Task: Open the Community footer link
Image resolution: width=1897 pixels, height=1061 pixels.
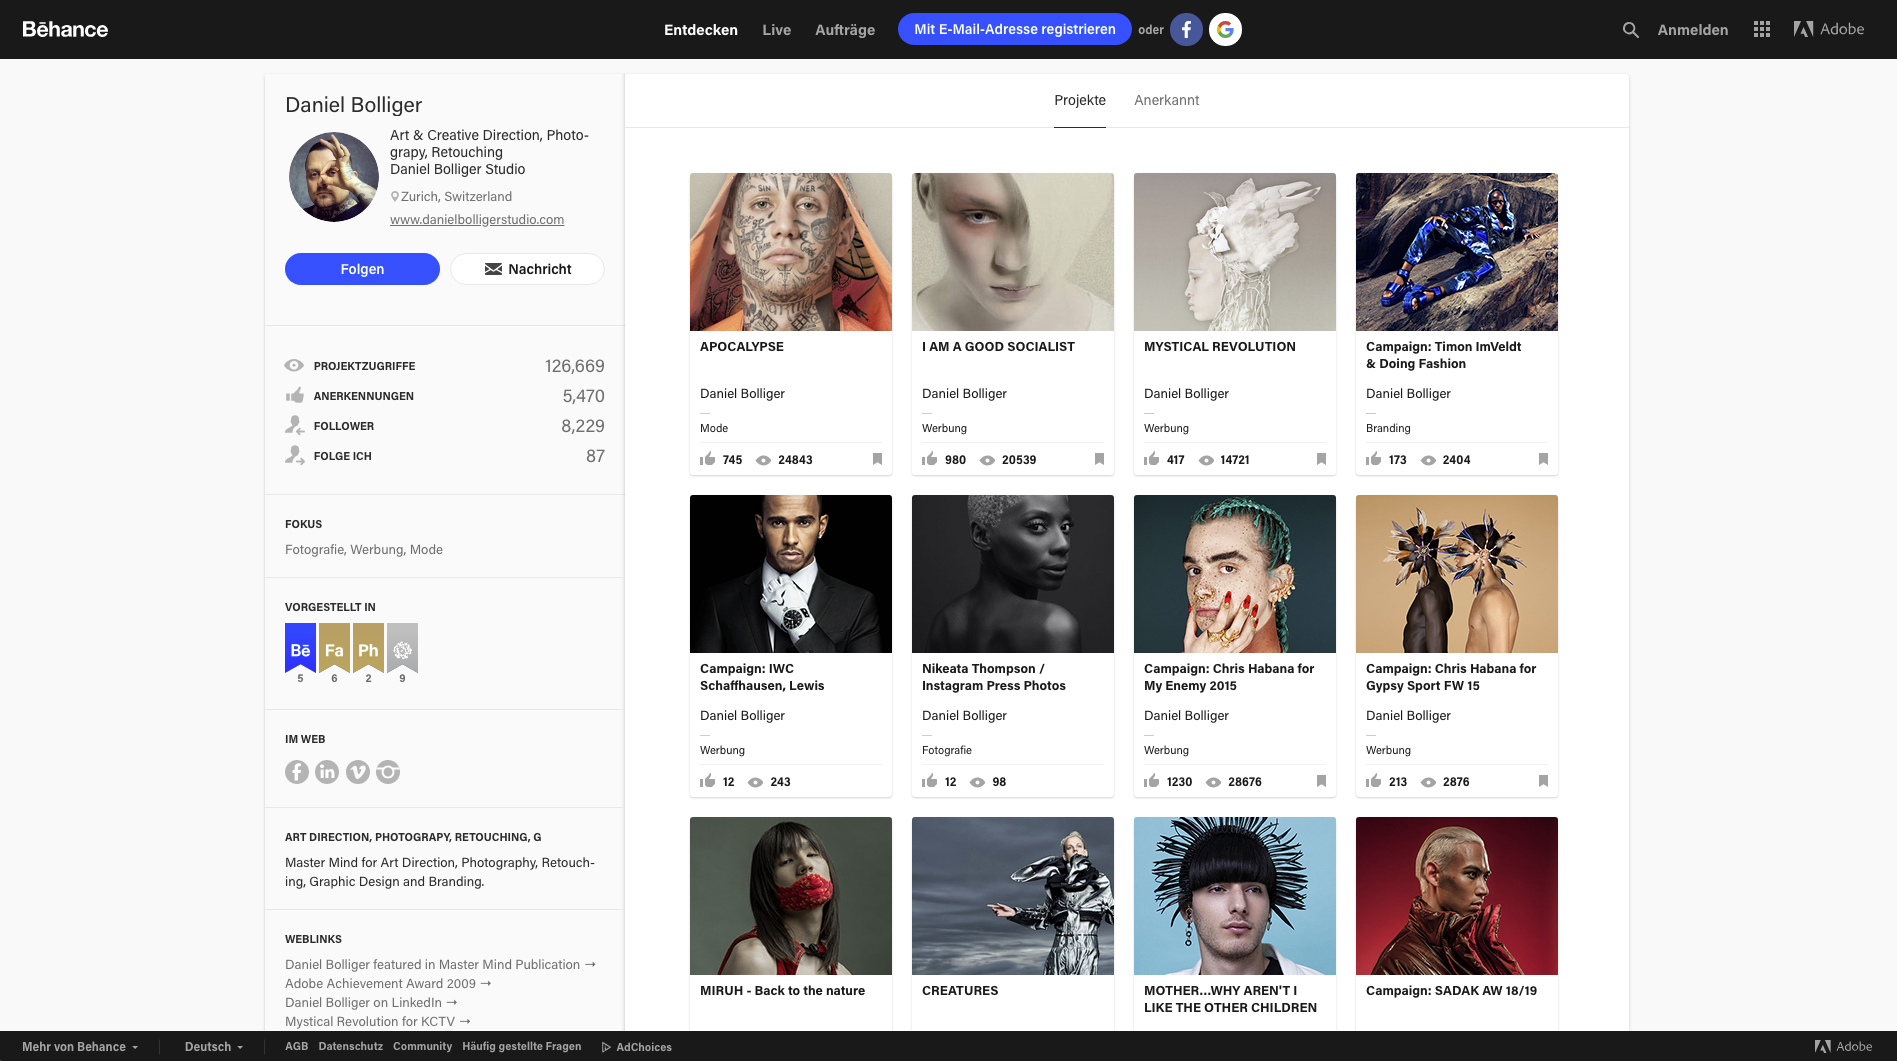Action: point(422,1047)
